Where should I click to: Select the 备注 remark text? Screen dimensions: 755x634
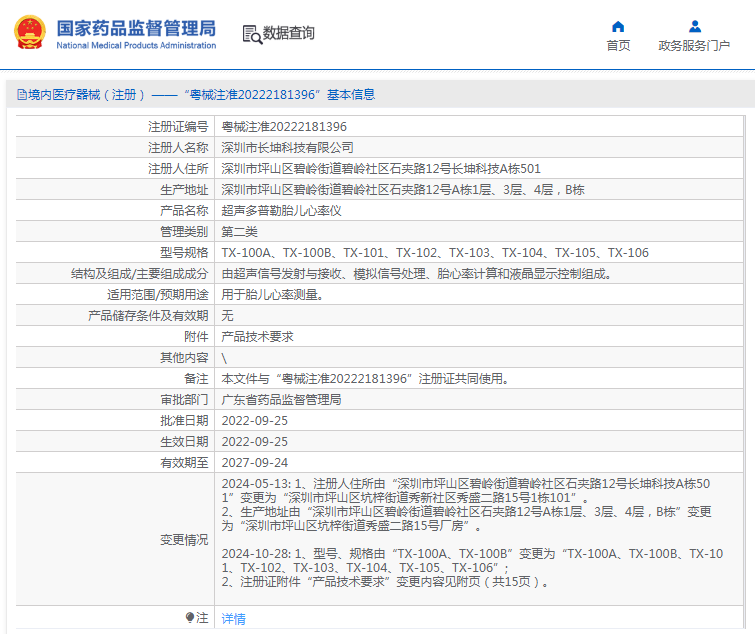click(365, 379)
